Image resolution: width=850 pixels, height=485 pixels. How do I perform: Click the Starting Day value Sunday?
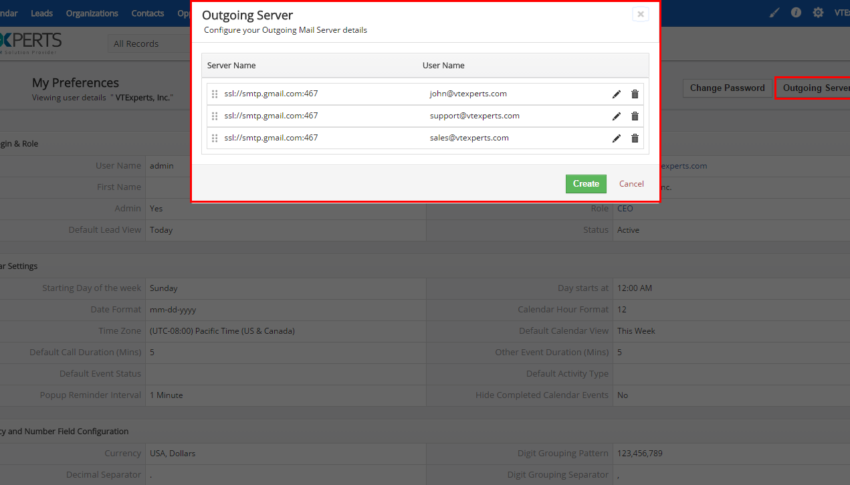click(x=164, y=288)
